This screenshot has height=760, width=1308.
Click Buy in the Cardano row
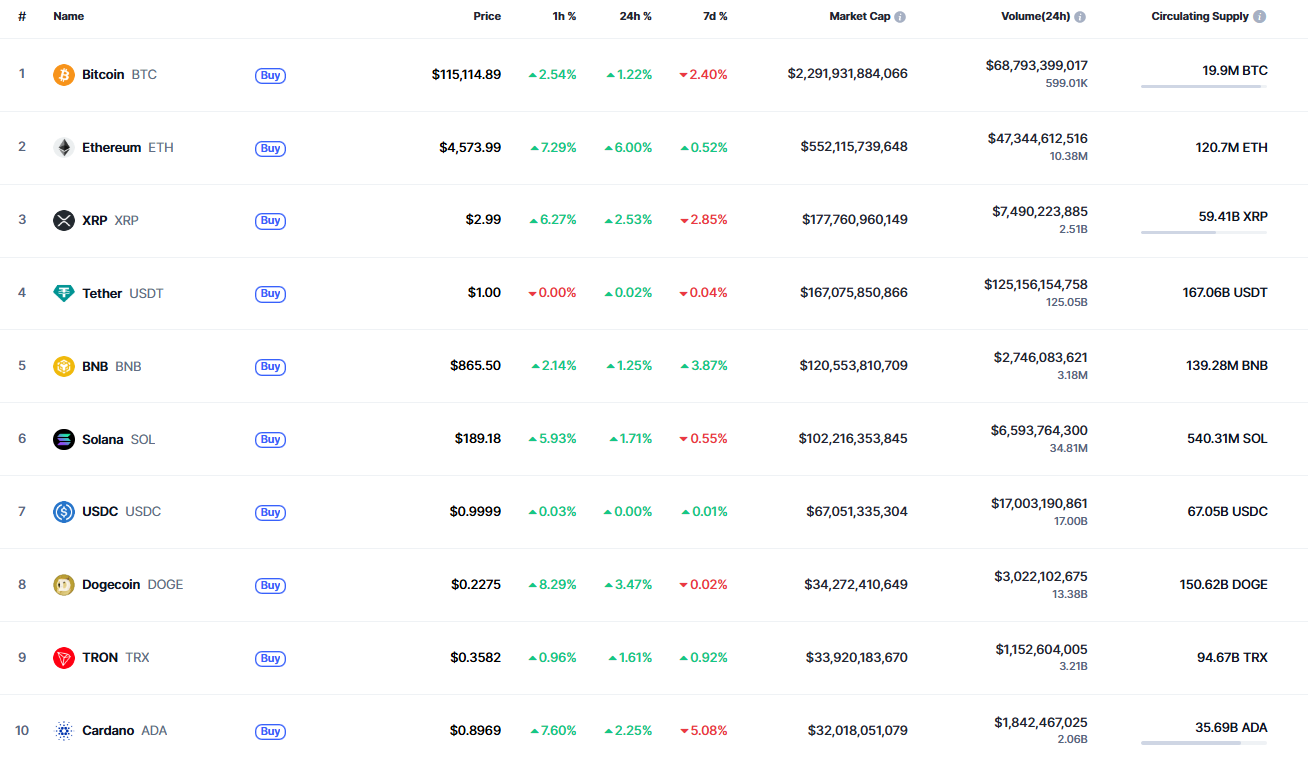[270, 731]
